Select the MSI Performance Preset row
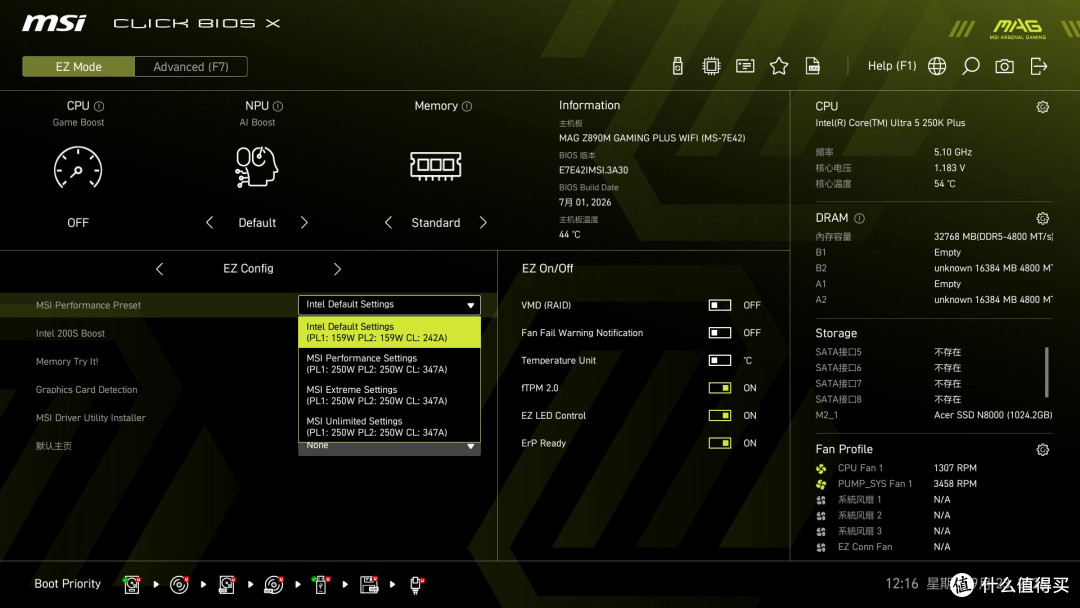This screenshot has height=608, width=1080. click(x=249, y=305)
